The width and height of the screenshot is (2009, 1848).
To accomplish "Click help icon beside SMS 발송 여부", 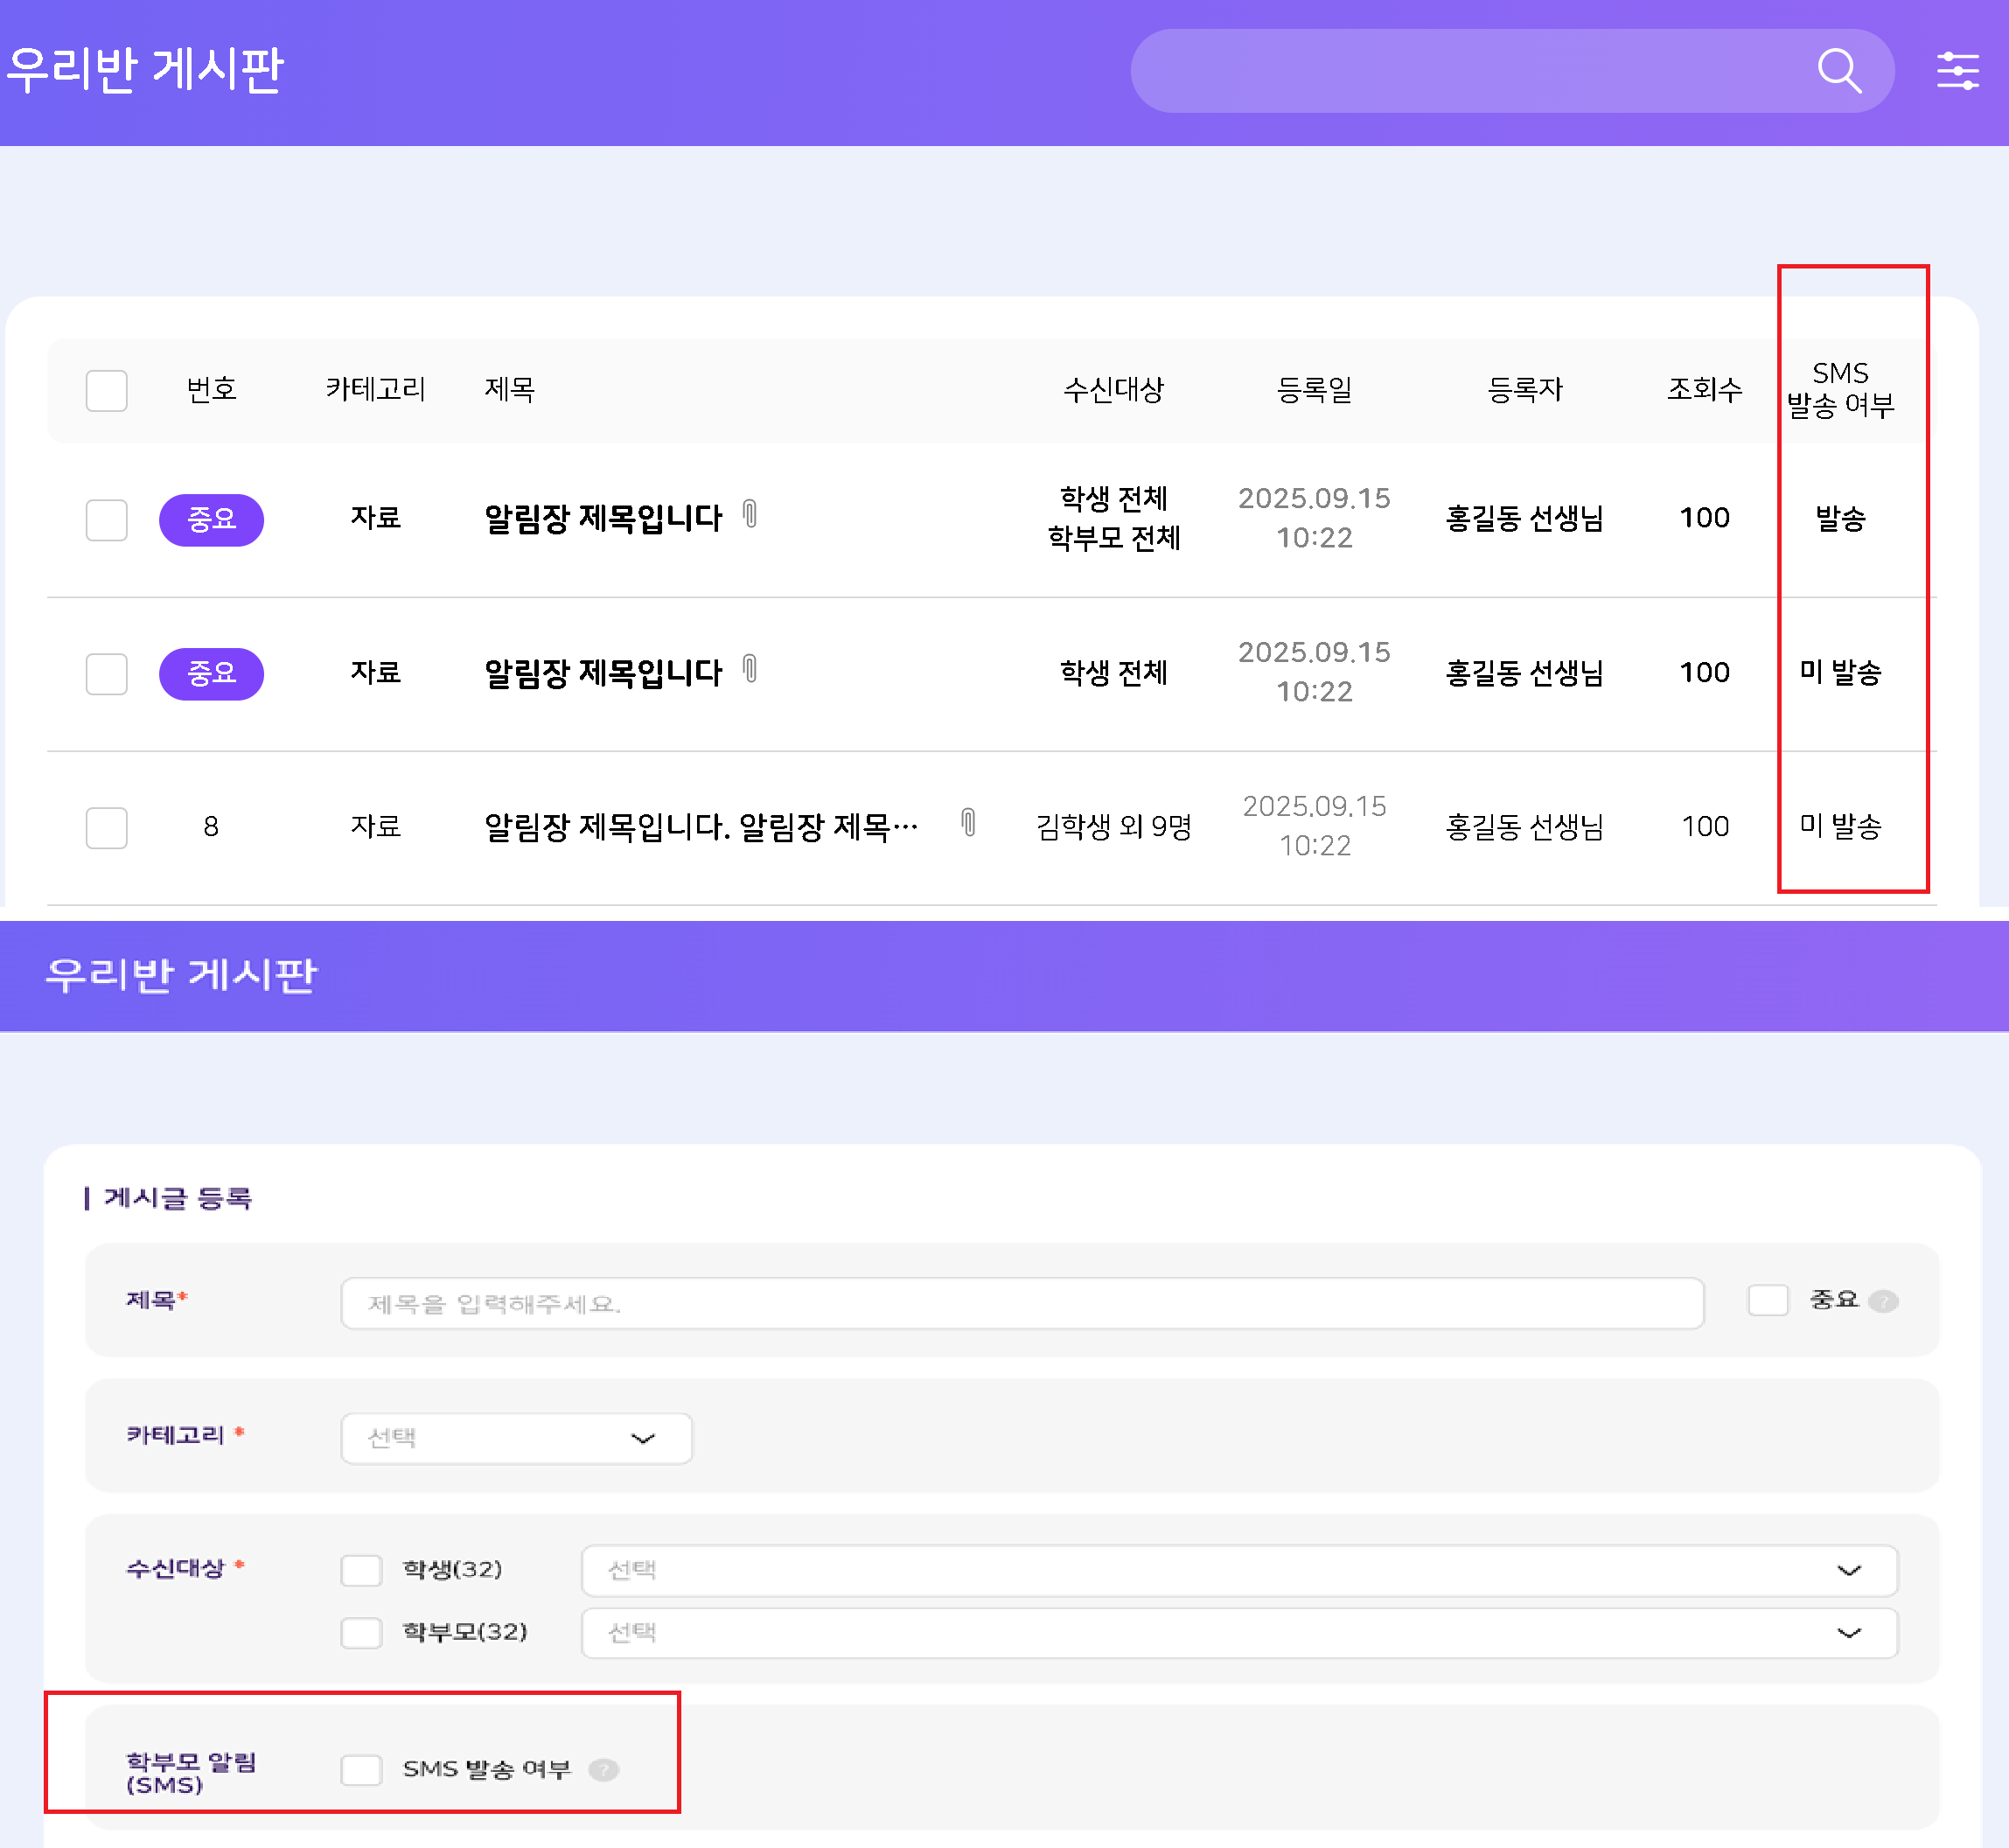I will pyautogui.click(x=604, y=1770).
